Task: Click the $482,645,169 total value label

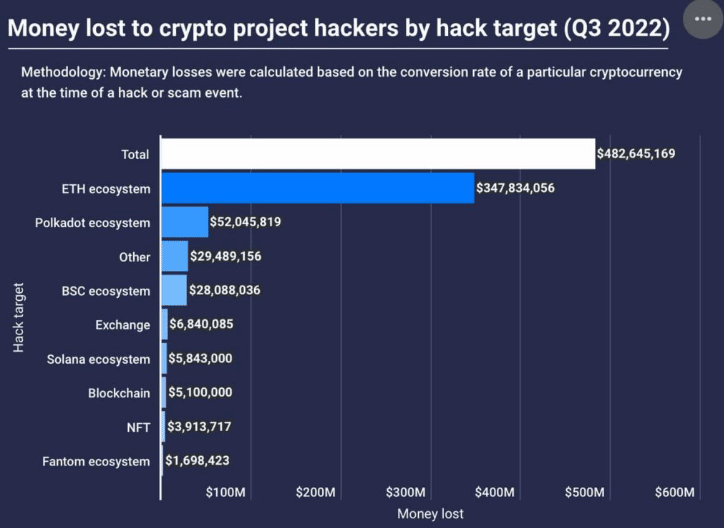Action: (636, 154)
